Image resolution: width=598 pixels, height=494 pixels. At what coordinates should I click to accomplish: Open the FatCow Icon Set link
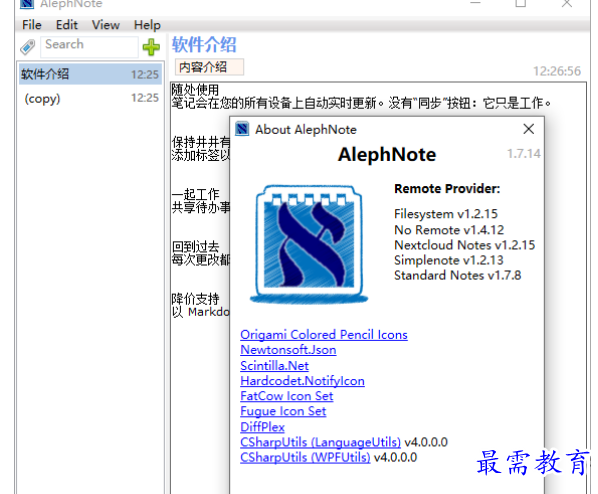pyautogui.click(x=287, y=396)
